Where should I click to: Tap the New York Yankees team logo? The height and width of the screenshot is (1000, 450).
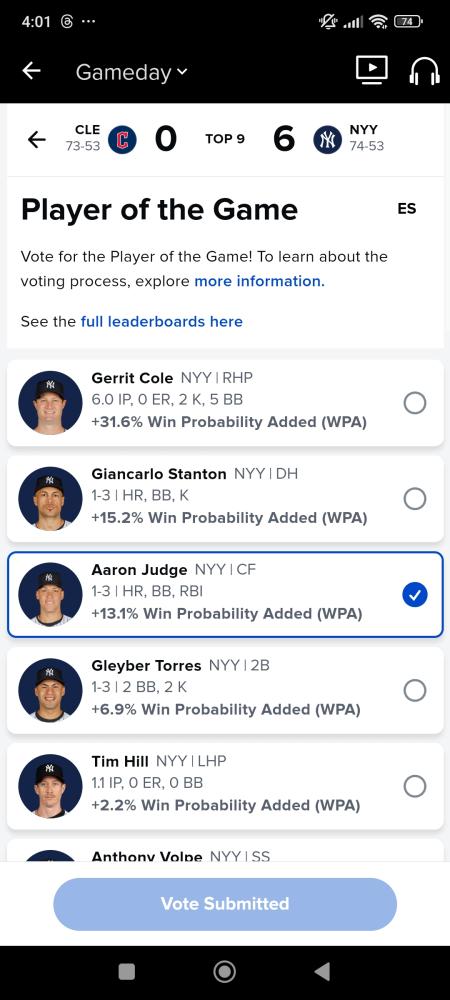tap(328, 140)
